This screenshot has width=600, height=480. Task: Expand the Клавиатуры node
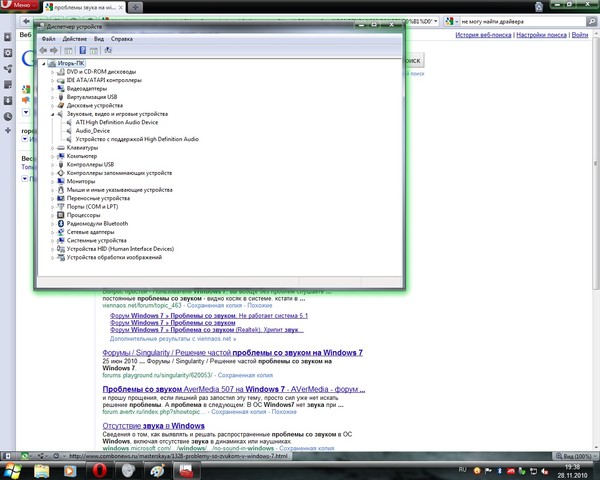point(52,148)
